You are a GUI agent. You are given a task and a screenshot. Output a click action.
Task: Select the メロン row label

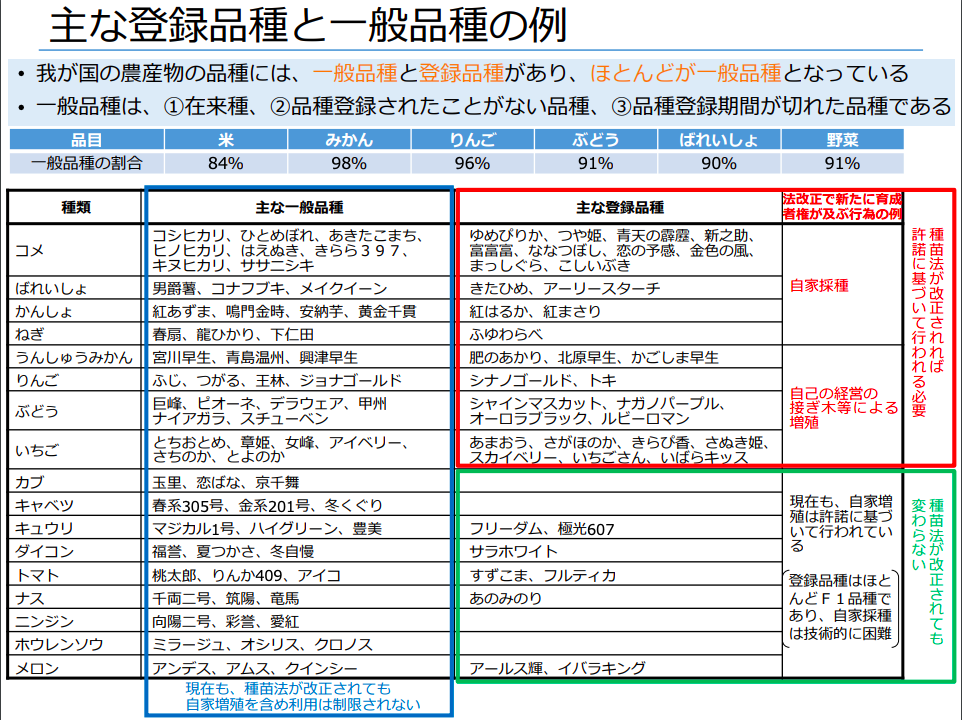click(36, 668)
